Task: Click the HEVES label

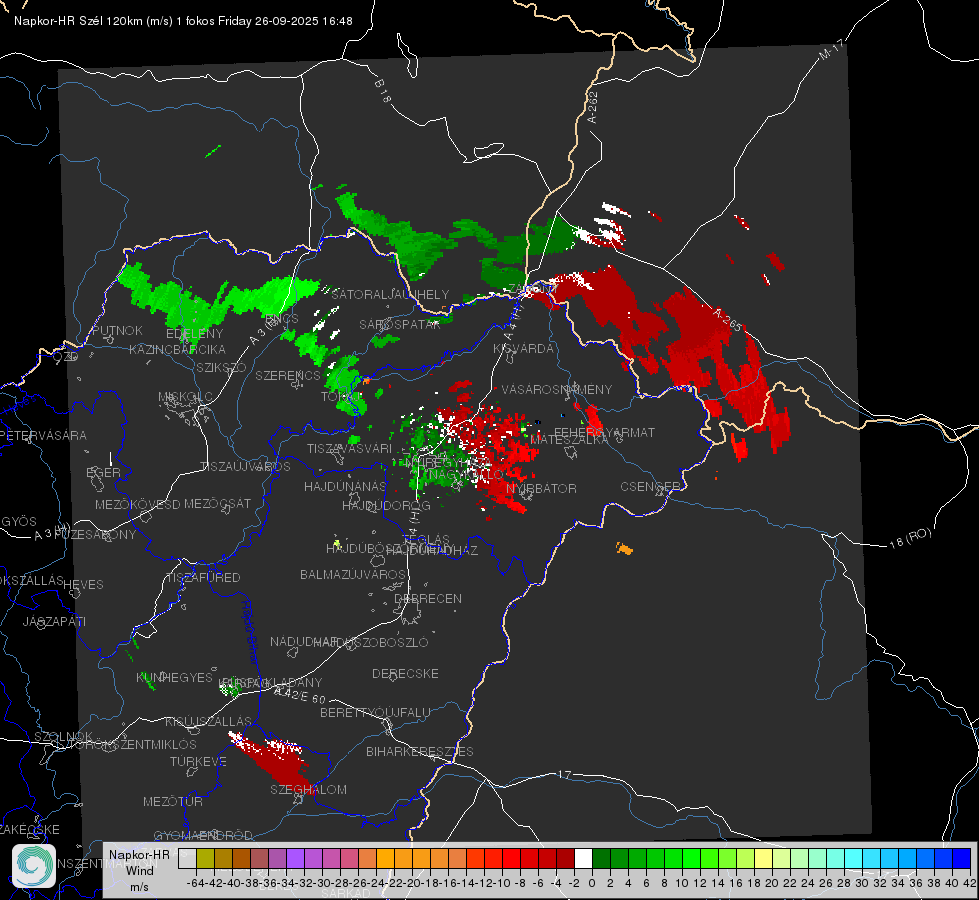Action: click(x=84, y=585)
